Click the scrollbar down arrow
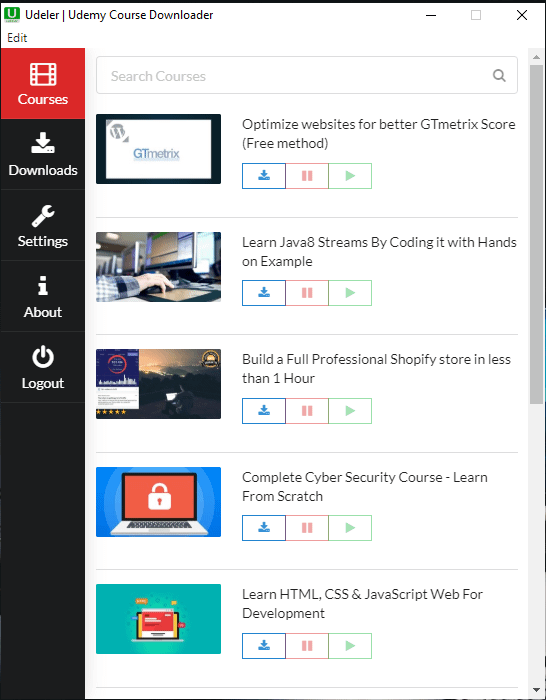The height and width of the screenshot is (700, 546). click(x=536, y=690)
